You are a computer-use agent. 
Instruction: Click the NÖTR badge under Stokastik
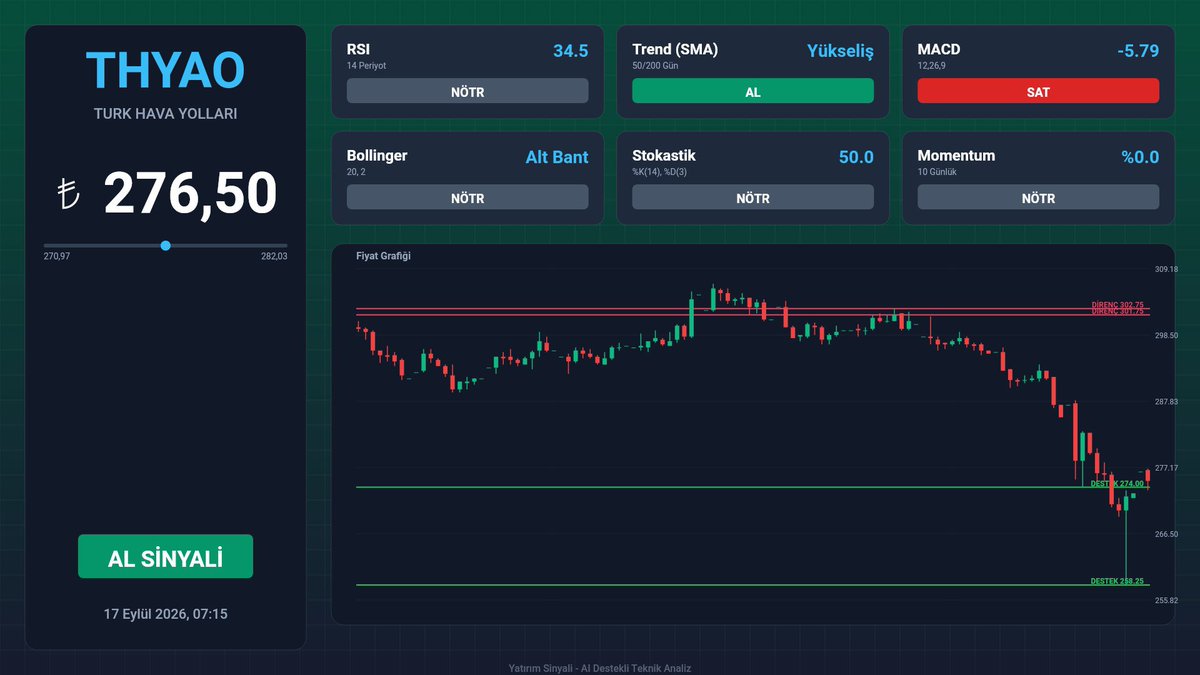point(753,198)
